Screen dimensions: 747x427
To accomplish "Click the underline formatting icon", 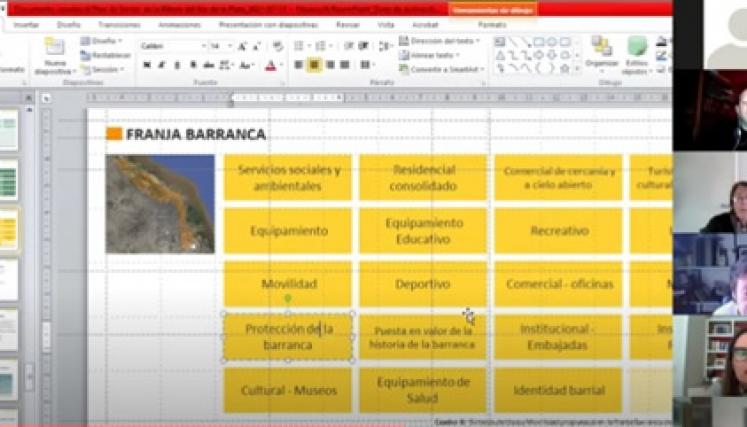I will [176, 65].
